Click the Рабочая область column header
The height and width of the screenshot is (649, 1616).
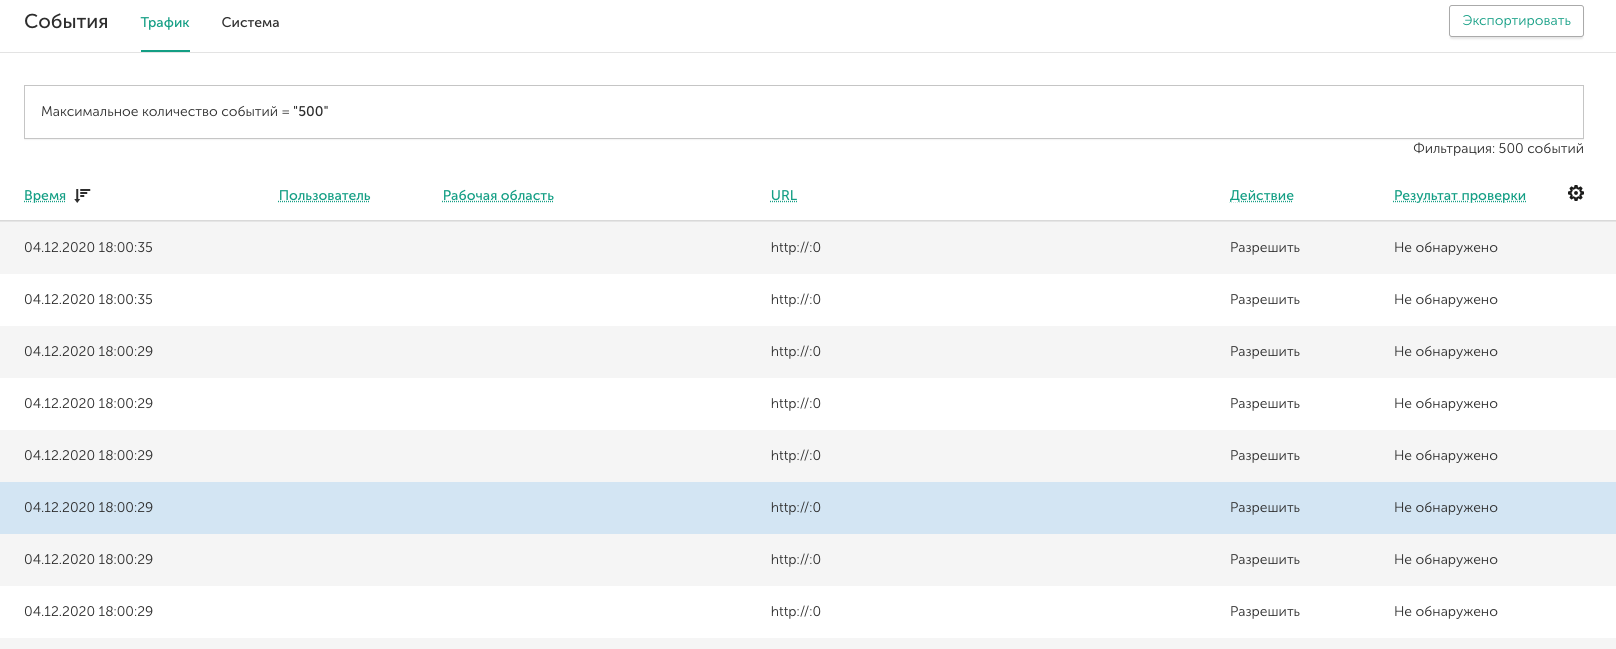[x=498, y=195]
